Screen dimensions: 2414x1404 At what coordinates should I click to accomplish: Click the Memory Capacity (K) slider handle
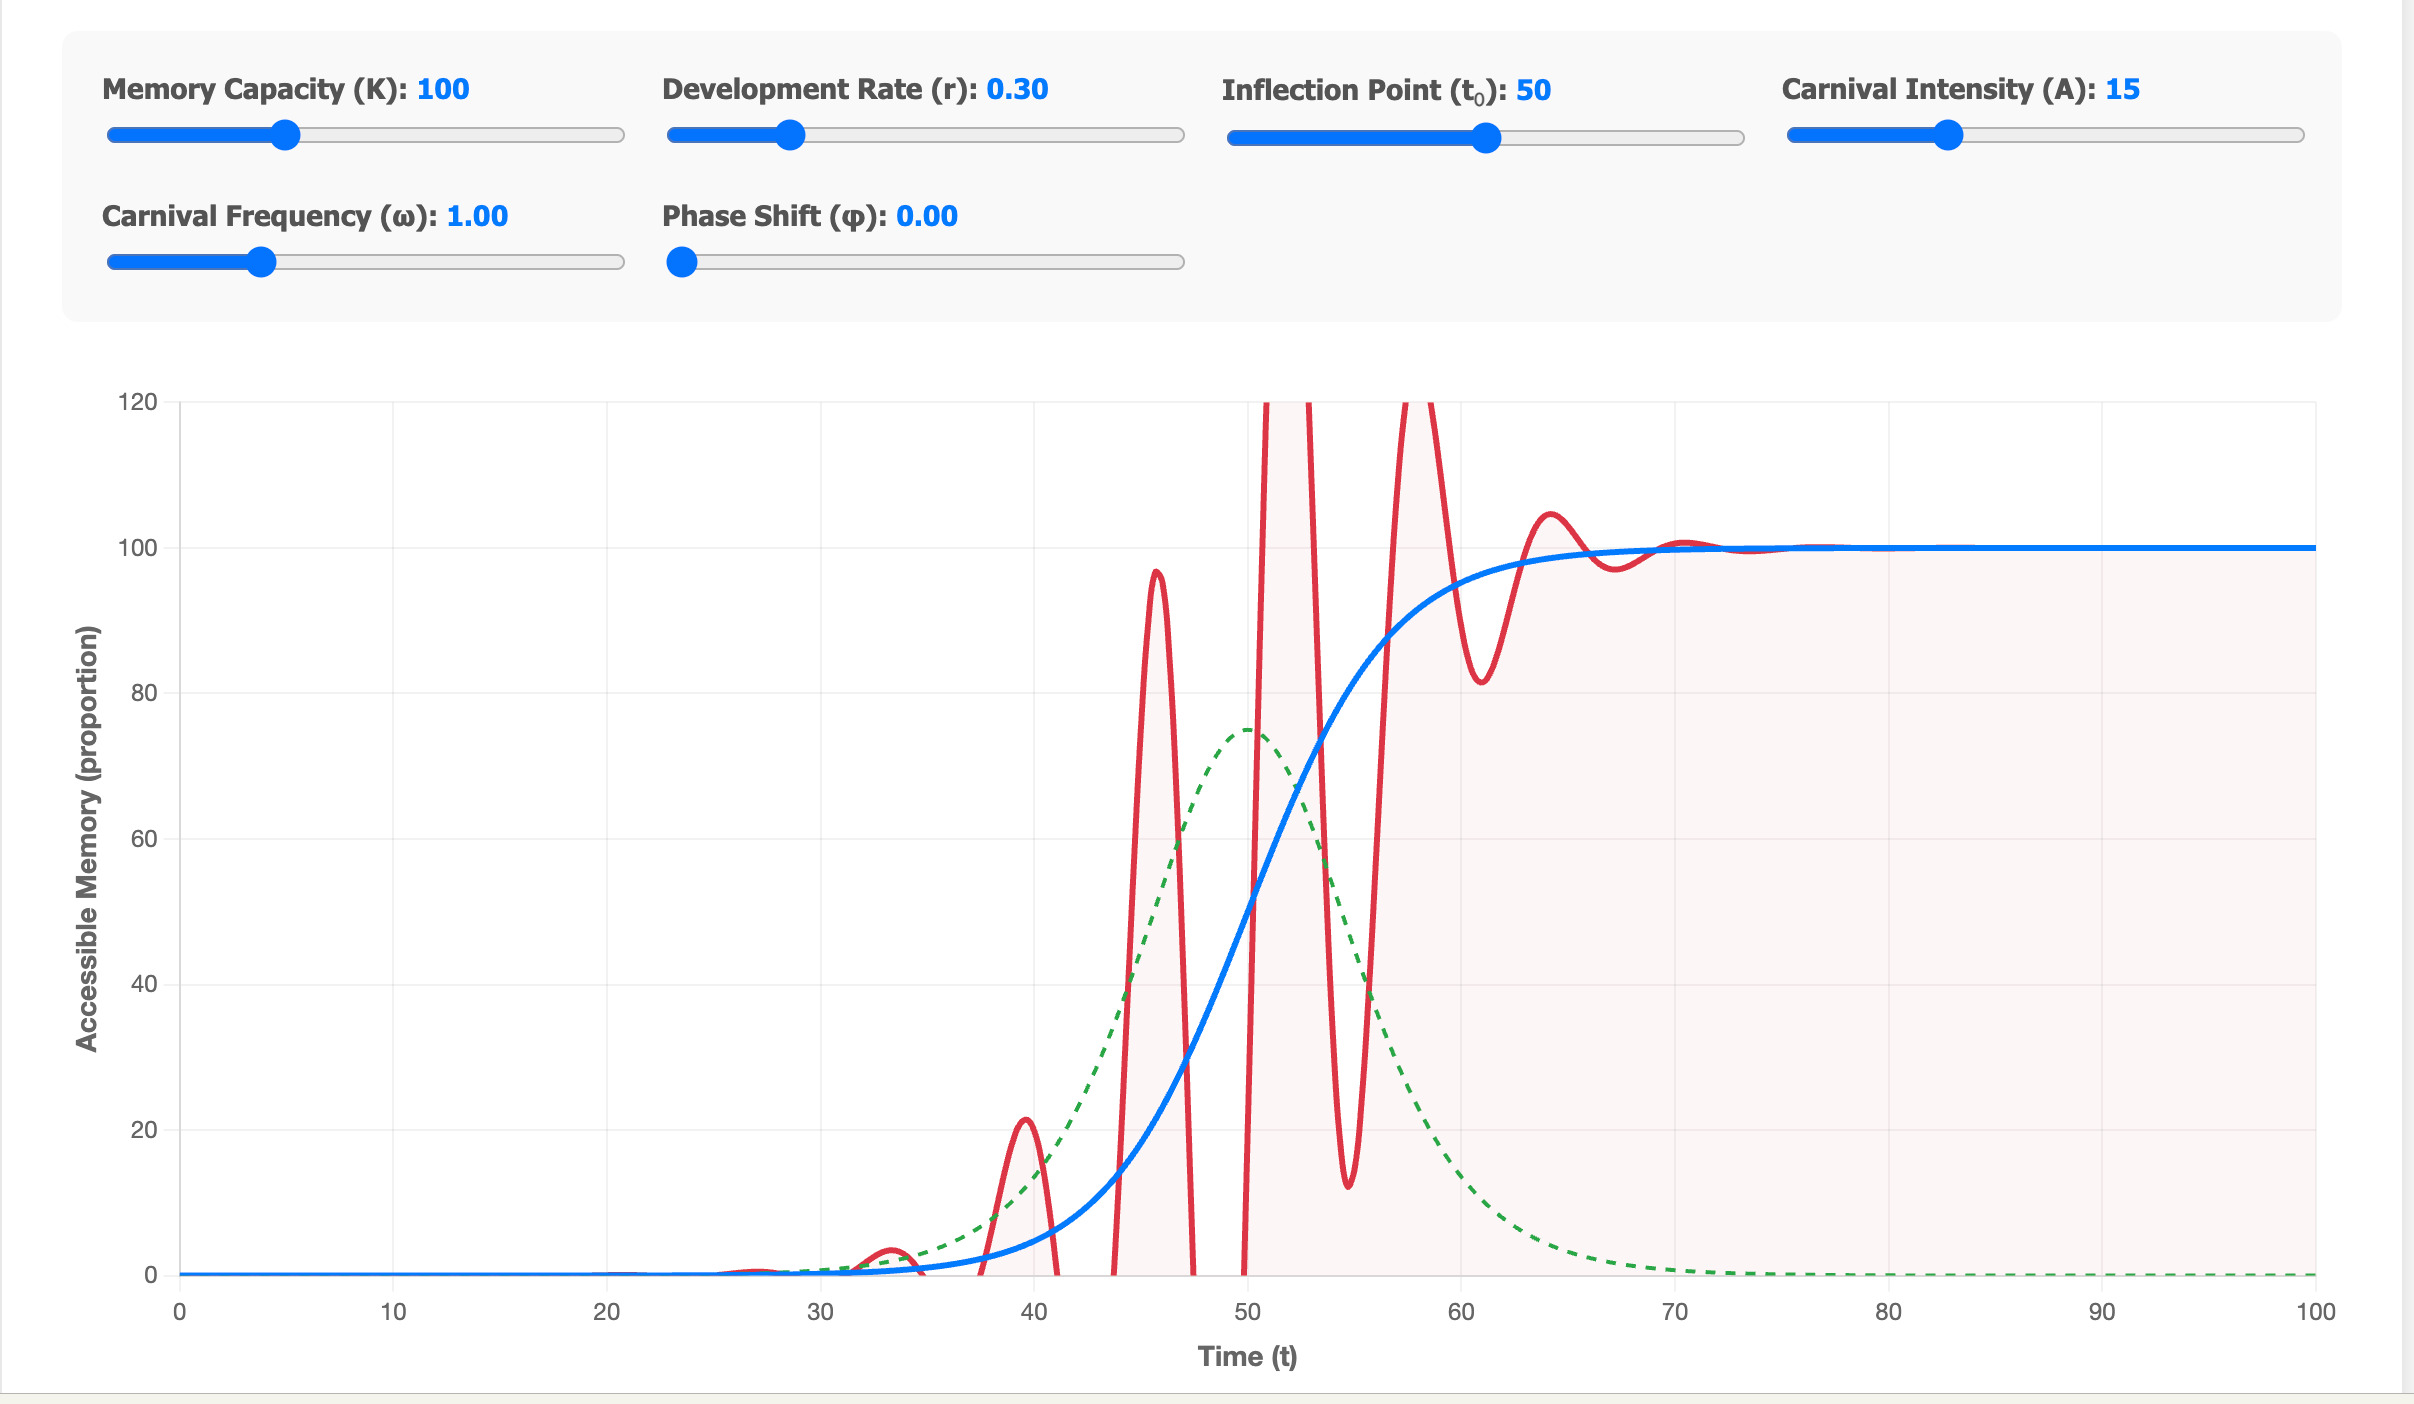click(x=286, y=135)
